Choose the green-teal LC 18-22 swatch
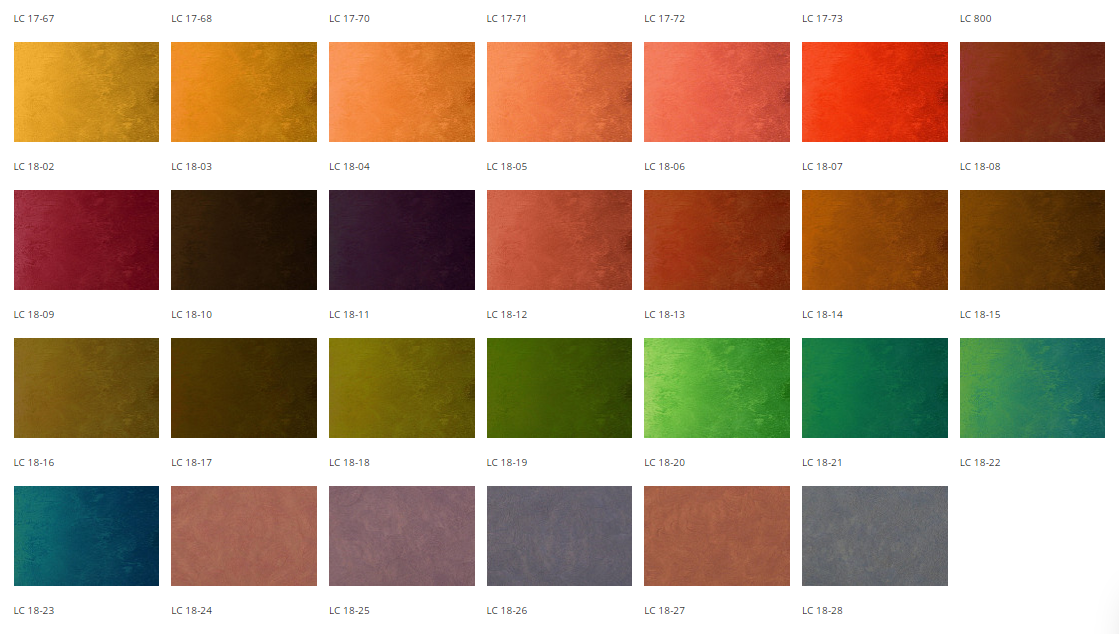Screen dimensions: 1119x634 click(x=1033, y=388)
